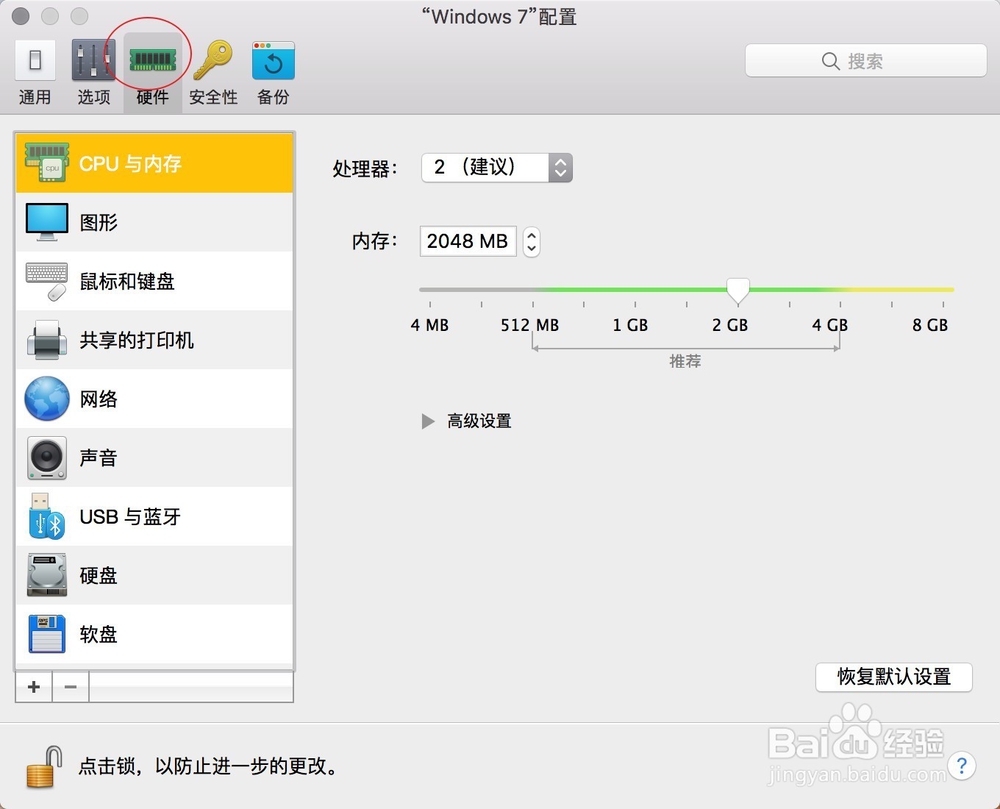Click the 硬件 tab label
The image size is (1000, 809).
(x=153, y=97)
